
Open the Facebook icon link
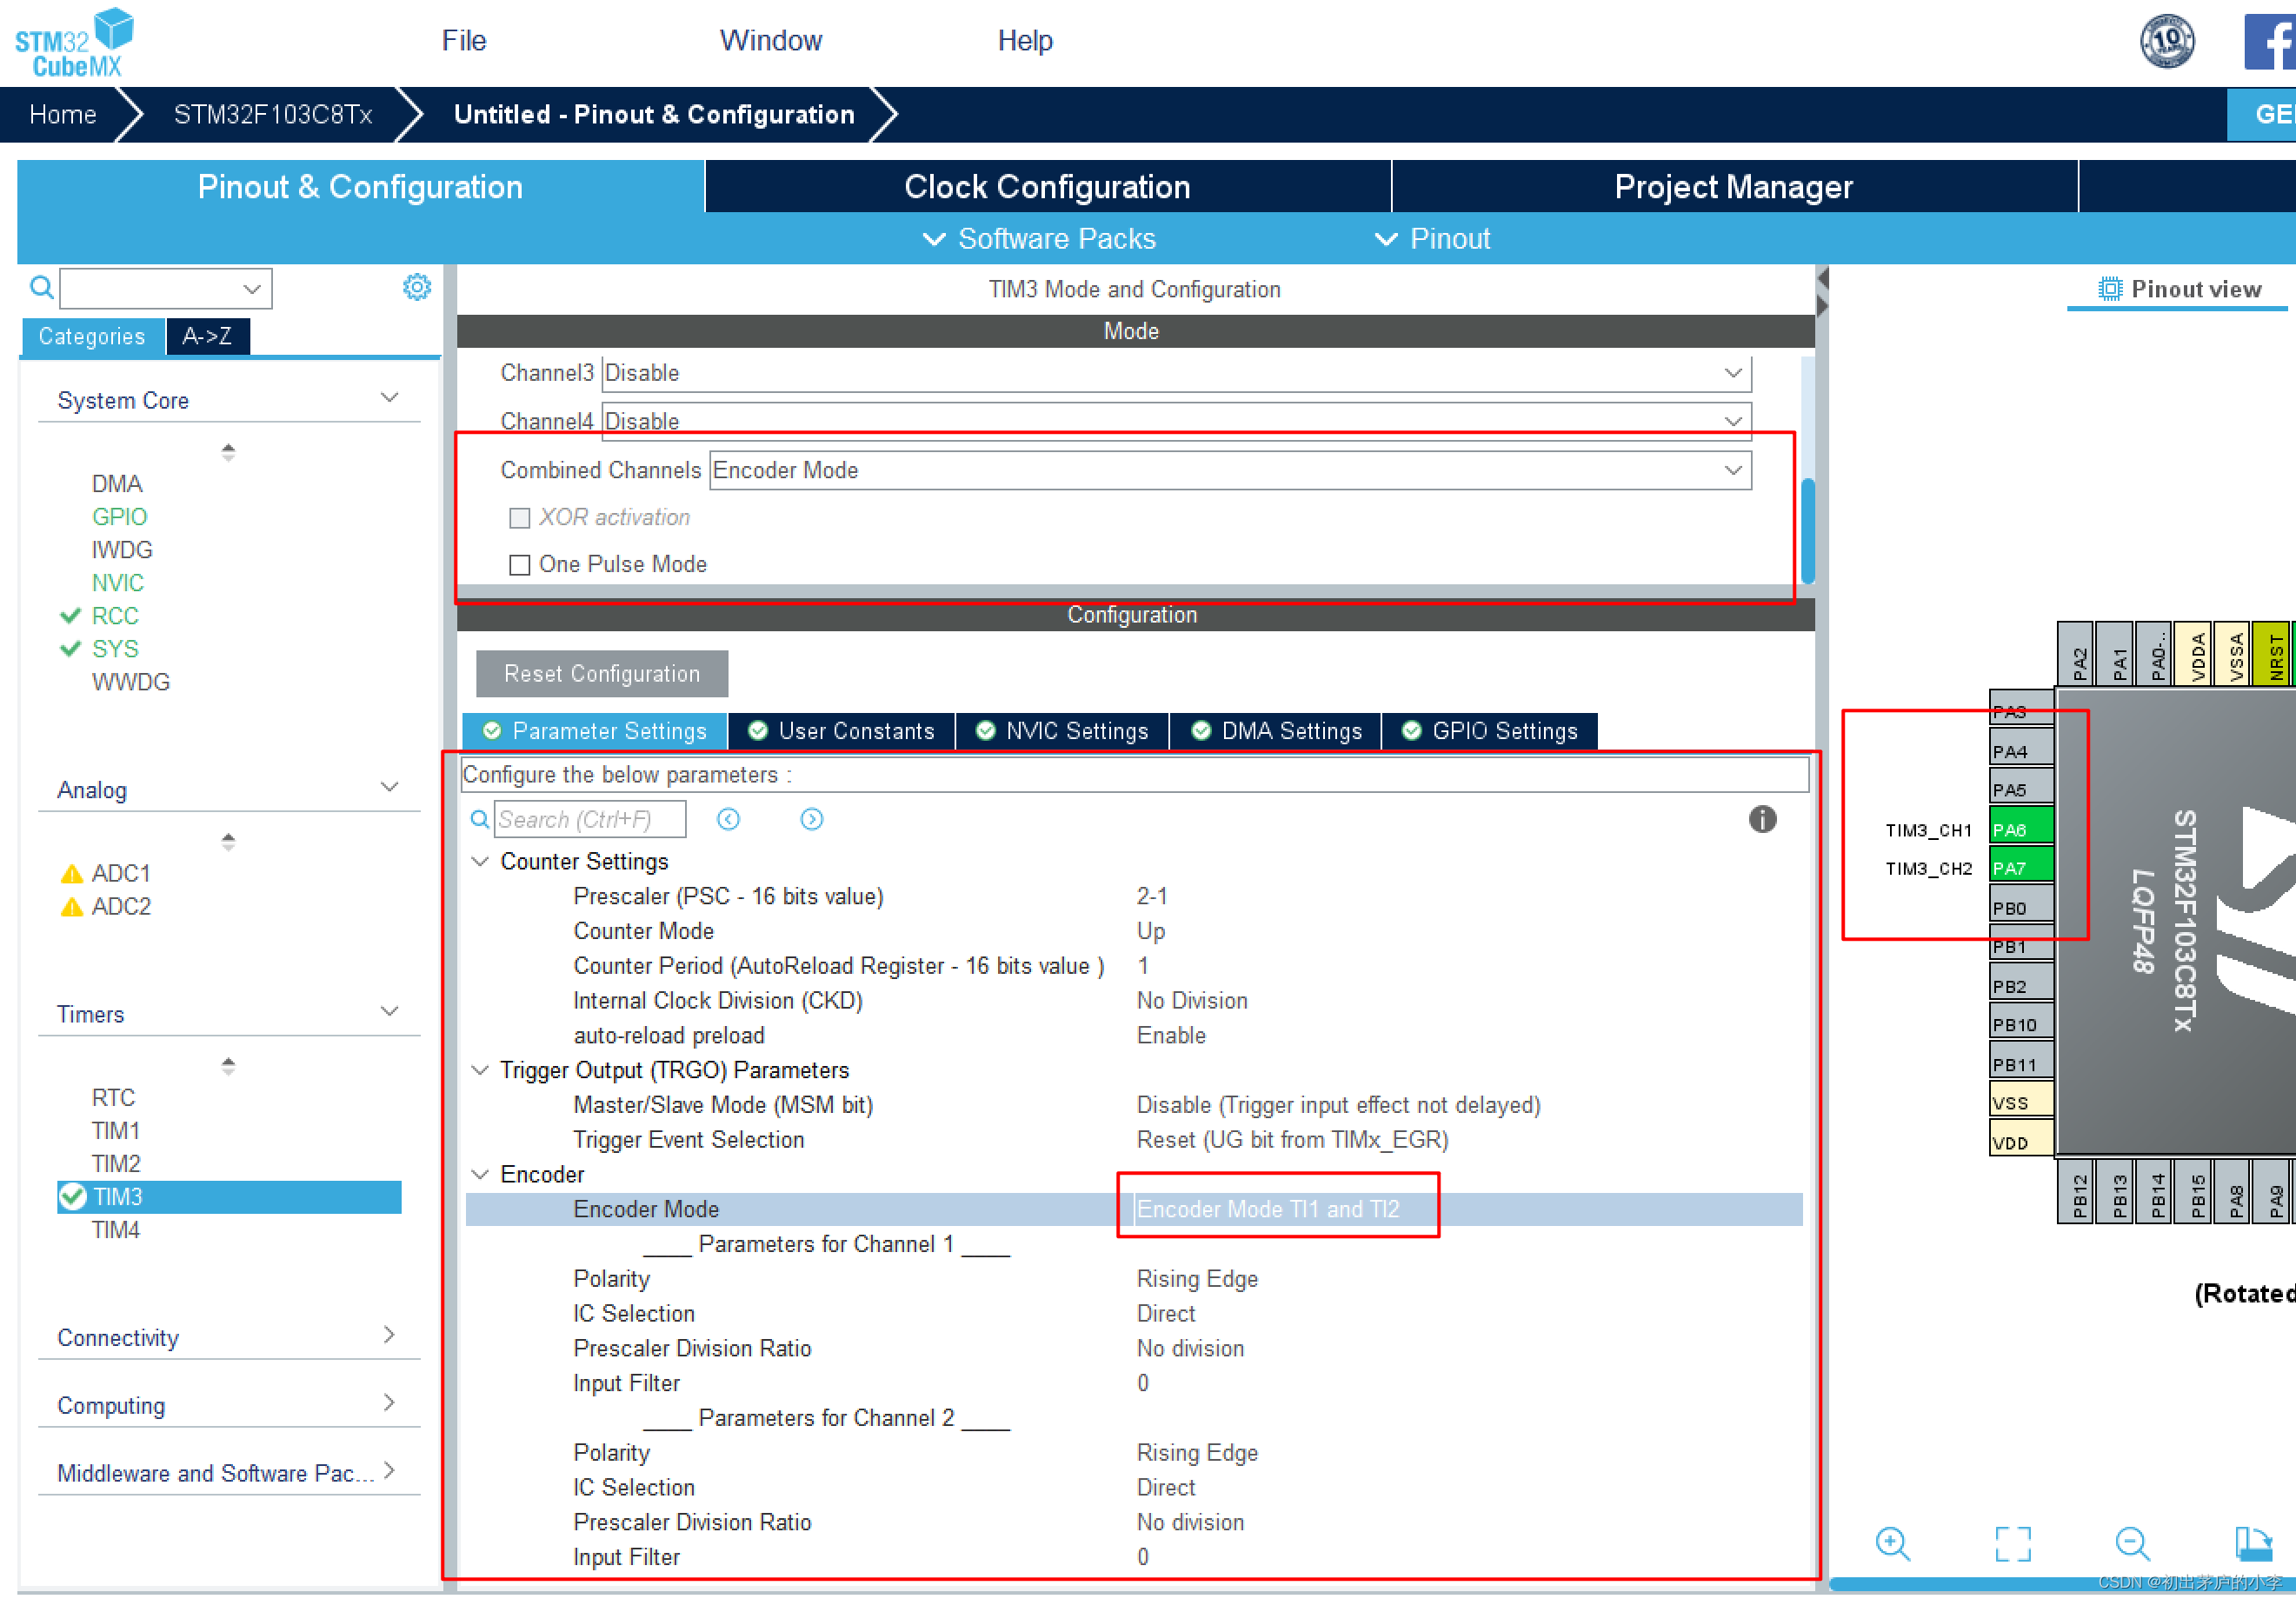click(2270, 42)
